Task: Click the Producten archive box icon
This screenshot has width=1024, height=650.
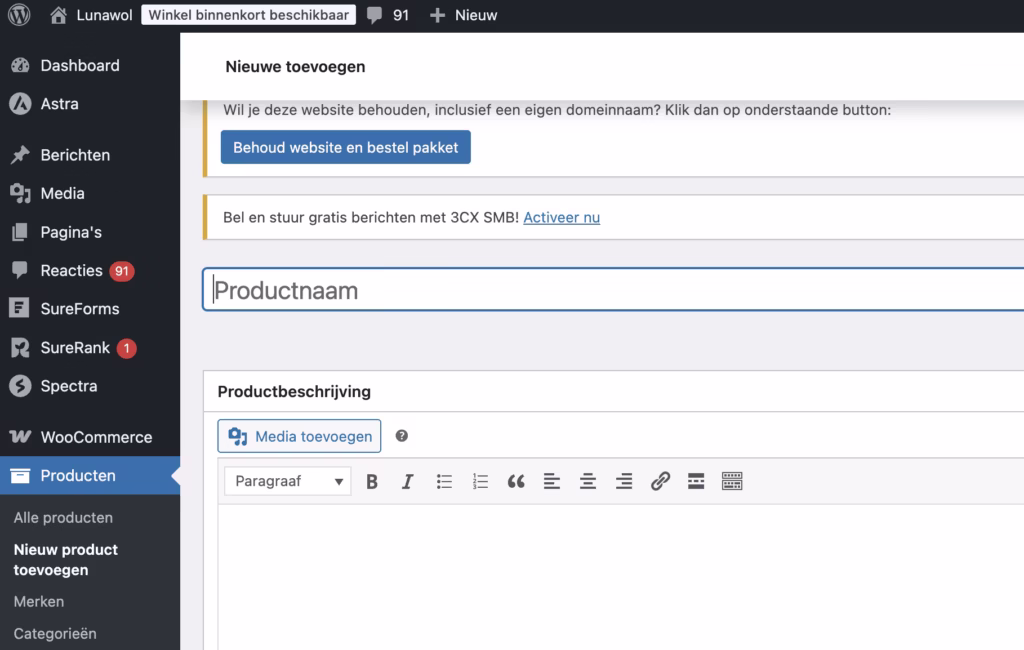Action: tap(20, 476)
